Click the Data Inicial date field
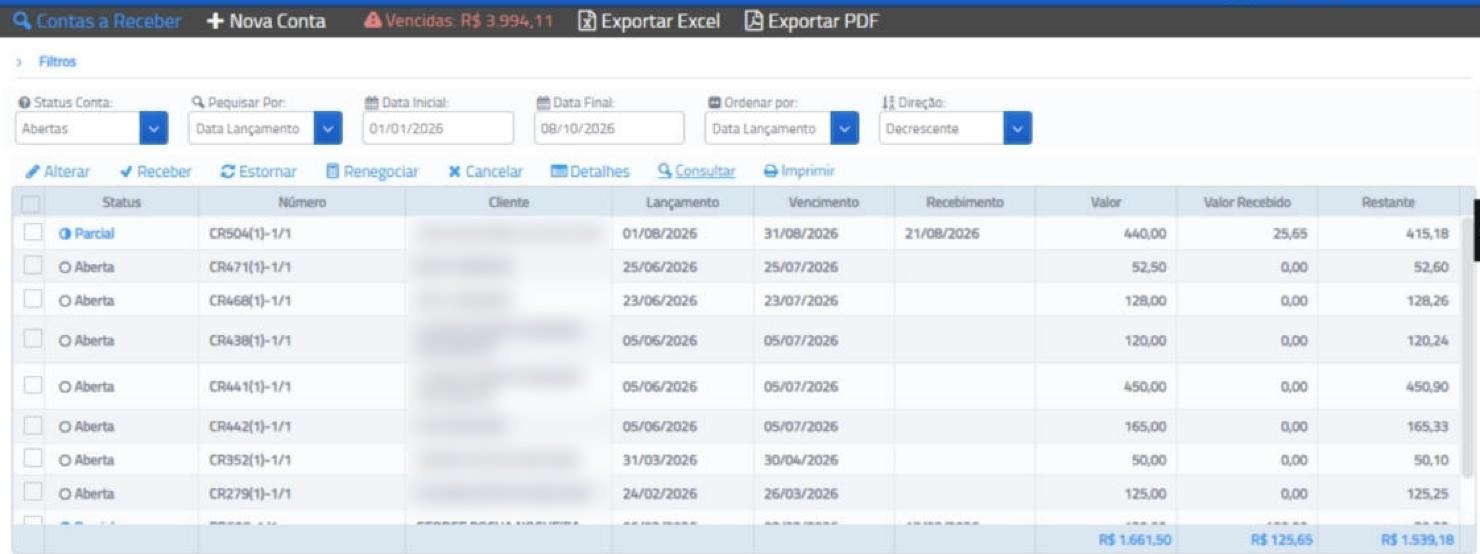 [438, 128]
